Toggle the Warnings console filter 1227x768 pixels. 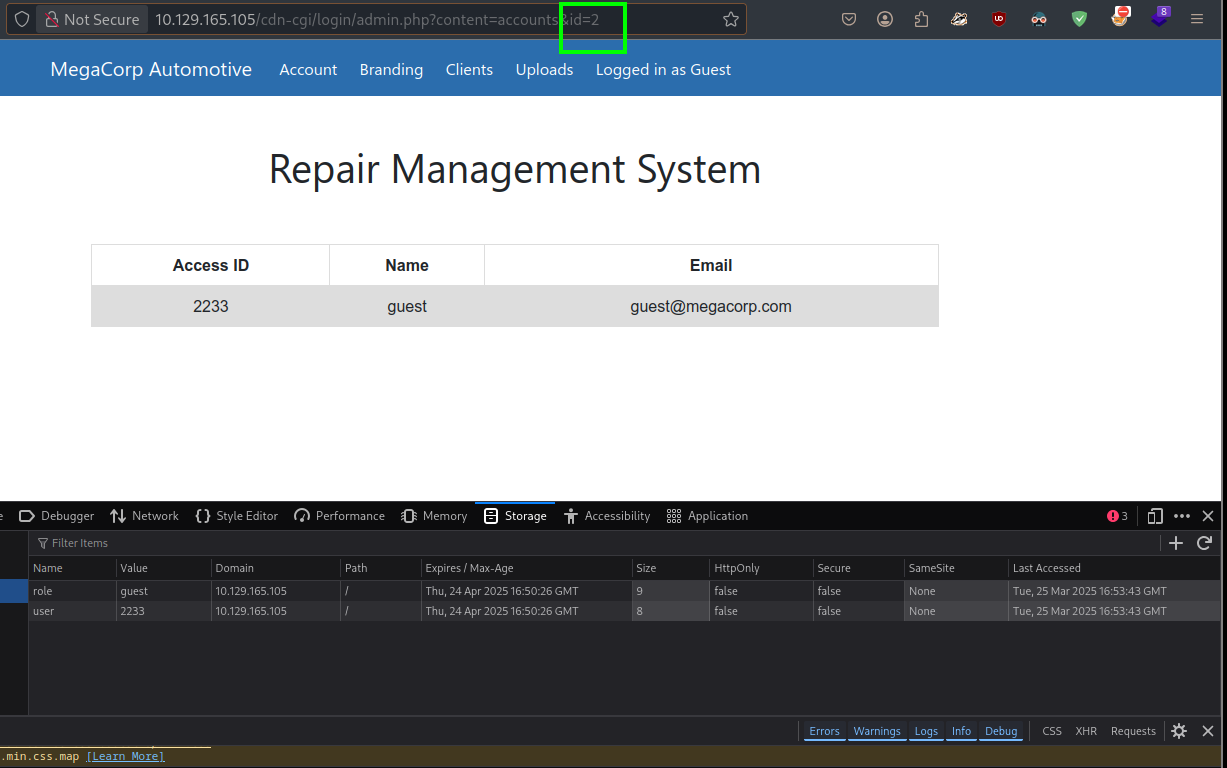(877, 731)
